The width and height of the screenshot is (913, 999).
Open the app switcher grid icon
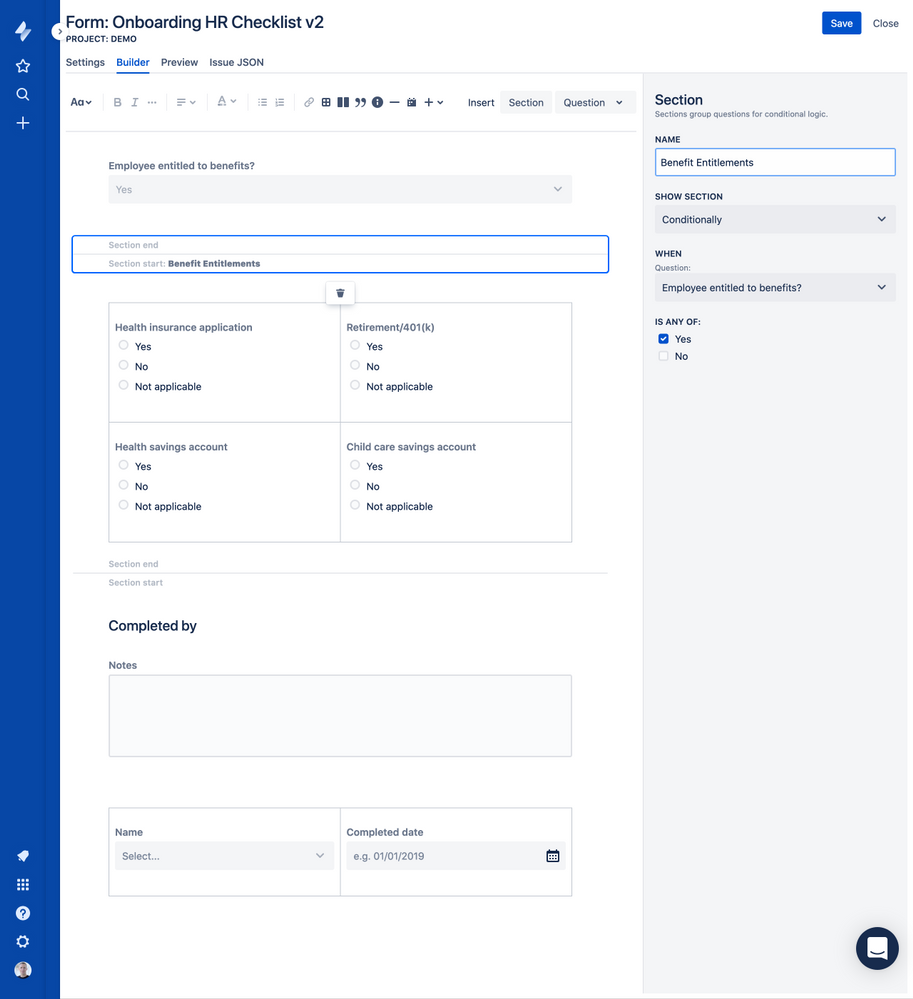pyautogui.click(x=23, y=884)
